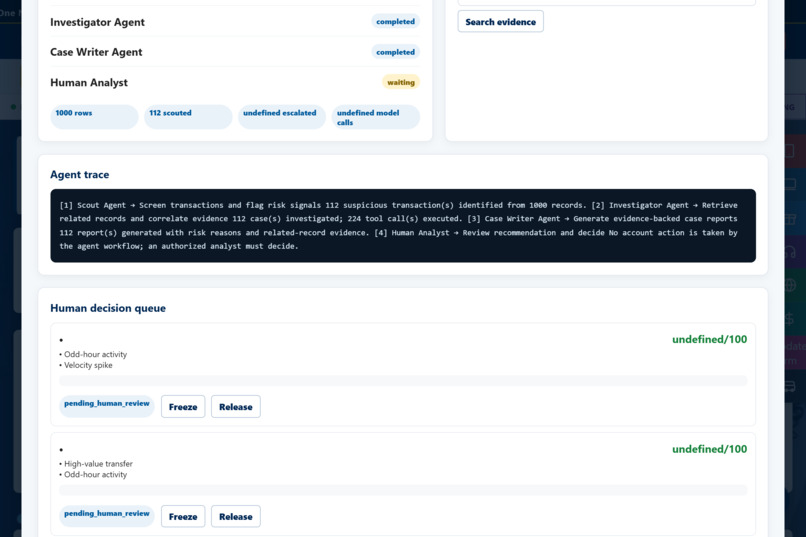
Task: Click the Human Analyst row label
Action: (x=89, y=82)
